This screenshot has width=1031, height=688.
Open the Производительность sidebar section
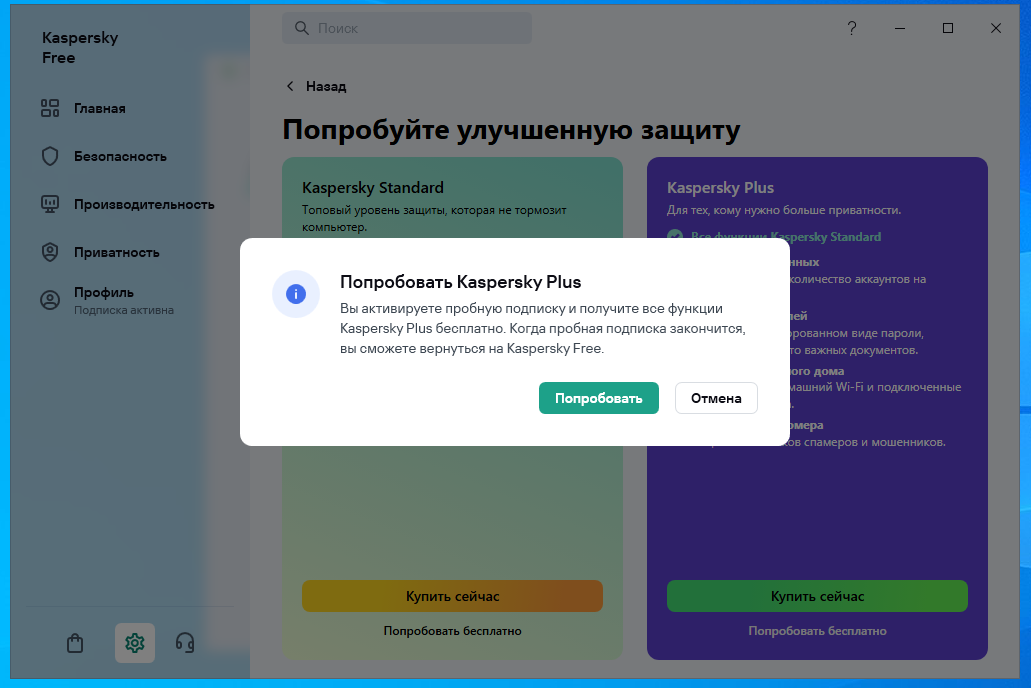144,205
